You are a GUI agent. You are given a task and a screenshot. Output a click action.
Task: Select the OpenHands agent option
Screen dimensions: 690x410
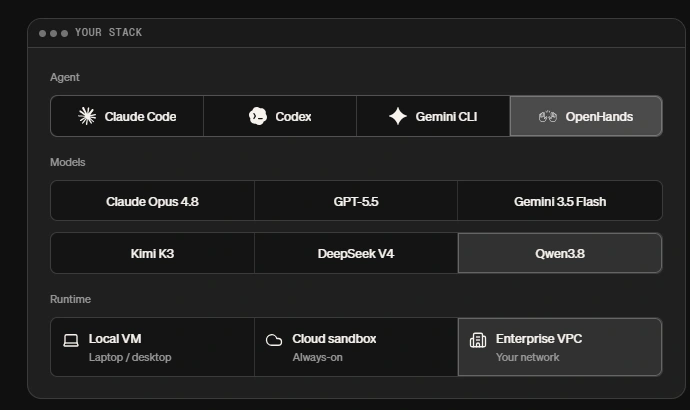coord(586,116)
